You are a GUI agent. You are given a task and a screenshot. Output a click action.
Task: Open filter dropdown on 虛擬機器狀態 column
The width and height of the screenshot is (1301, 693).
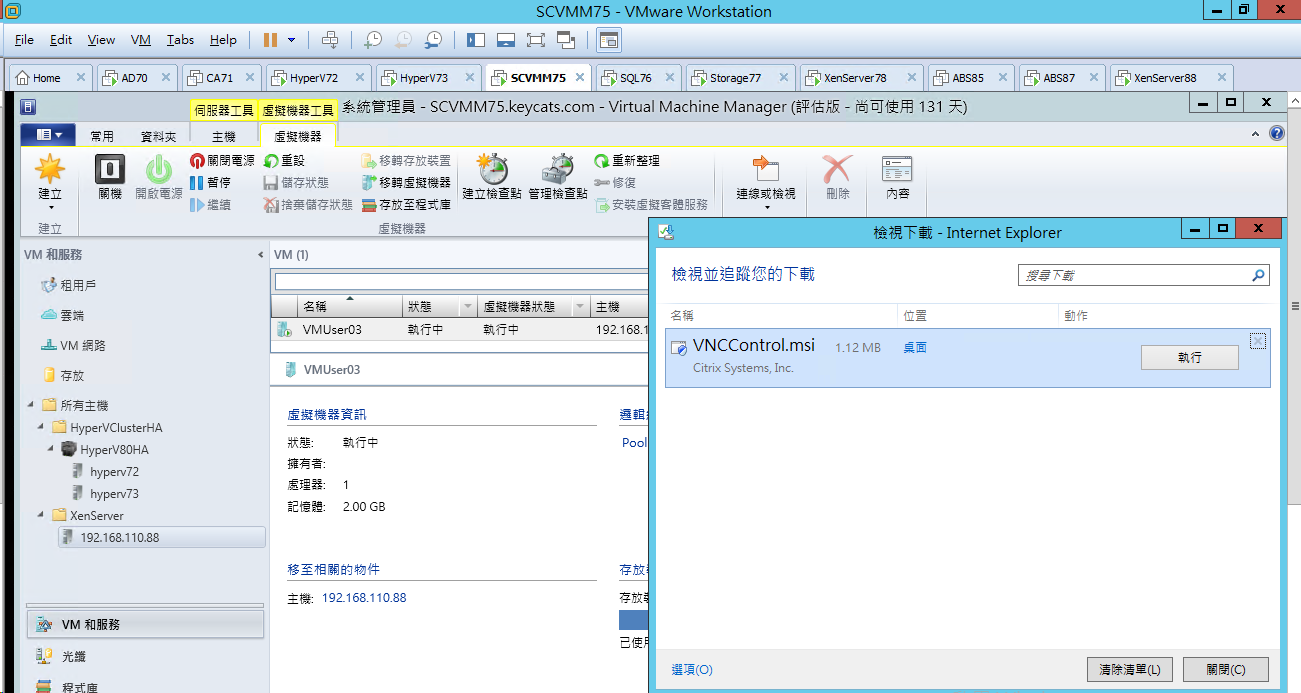click(578, 307)
